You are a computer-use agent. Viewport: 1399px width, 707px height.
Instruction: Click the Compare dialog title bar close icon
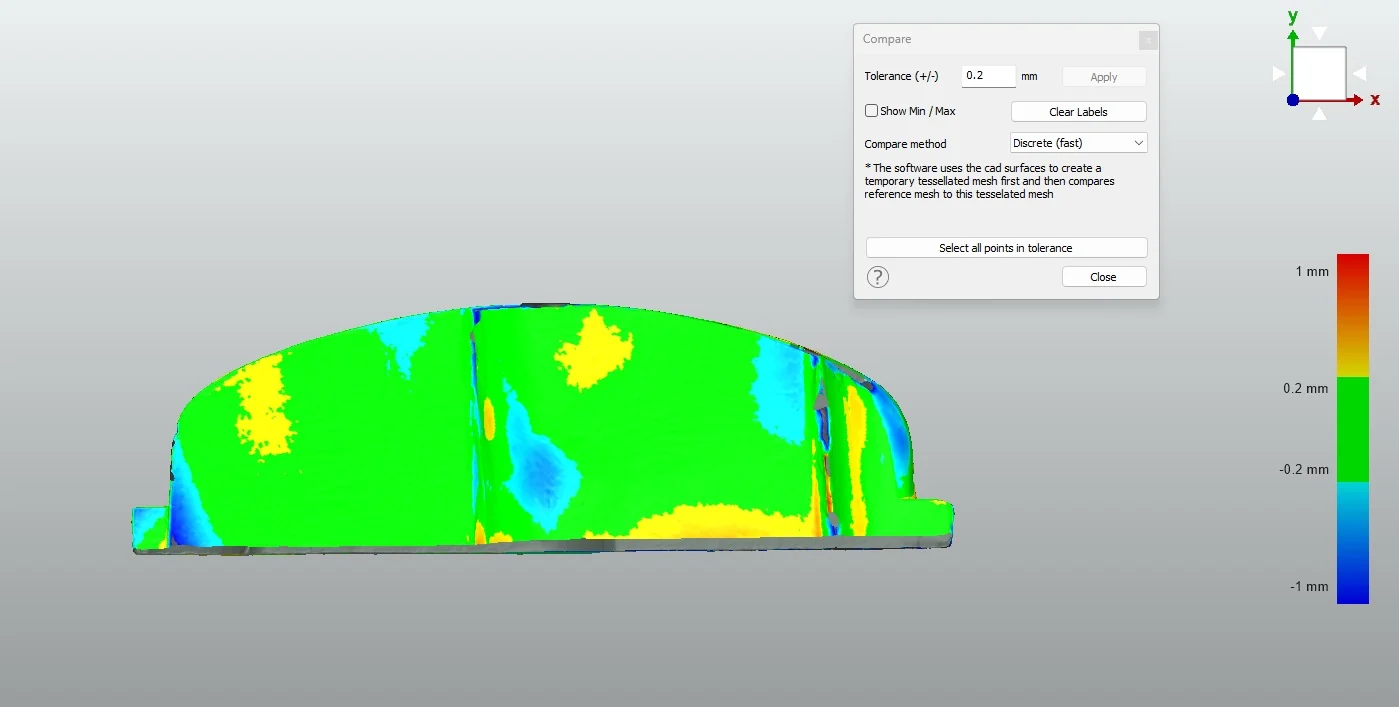click(1148, 40)
